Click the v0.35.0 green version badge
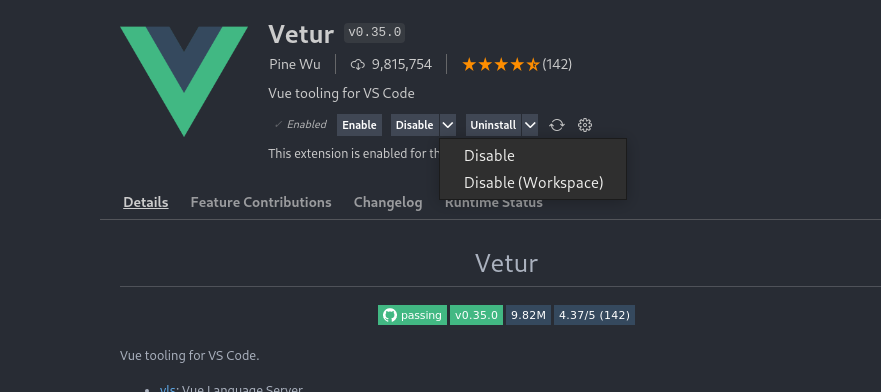881x392 pixels. pos(476,315)
